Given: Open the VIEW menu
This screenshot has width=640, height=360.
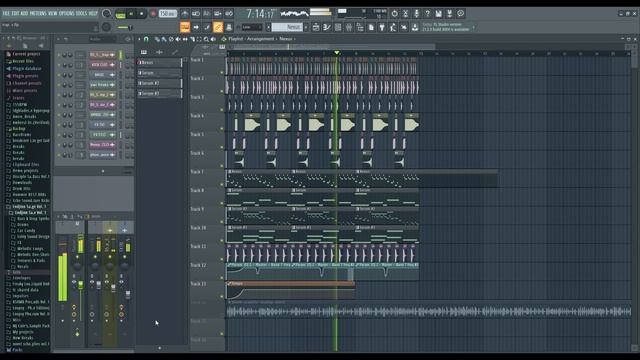Looking at the screenshot, I should [53, 13].
